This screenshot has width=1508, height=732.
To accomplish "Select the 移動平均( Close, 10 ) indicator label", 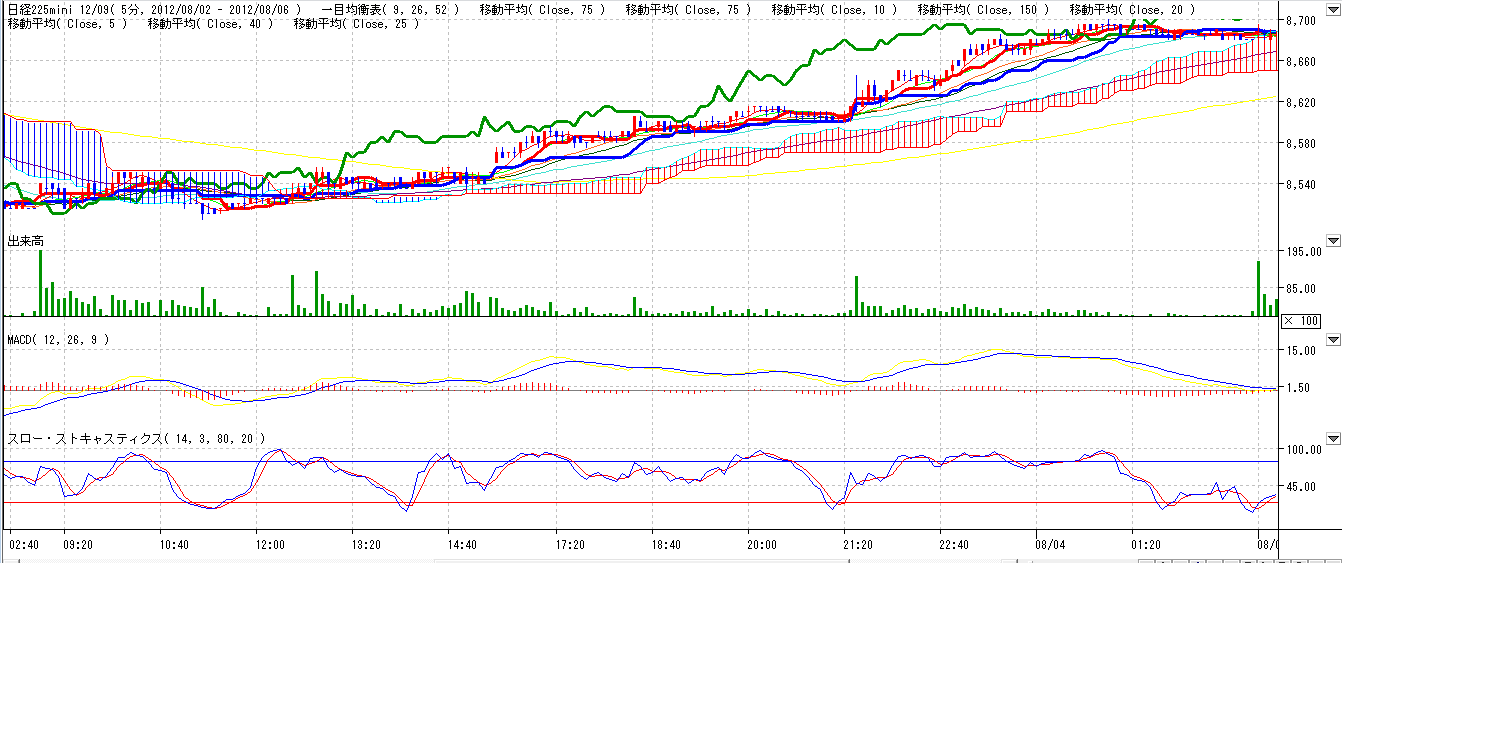I will 834,10.
